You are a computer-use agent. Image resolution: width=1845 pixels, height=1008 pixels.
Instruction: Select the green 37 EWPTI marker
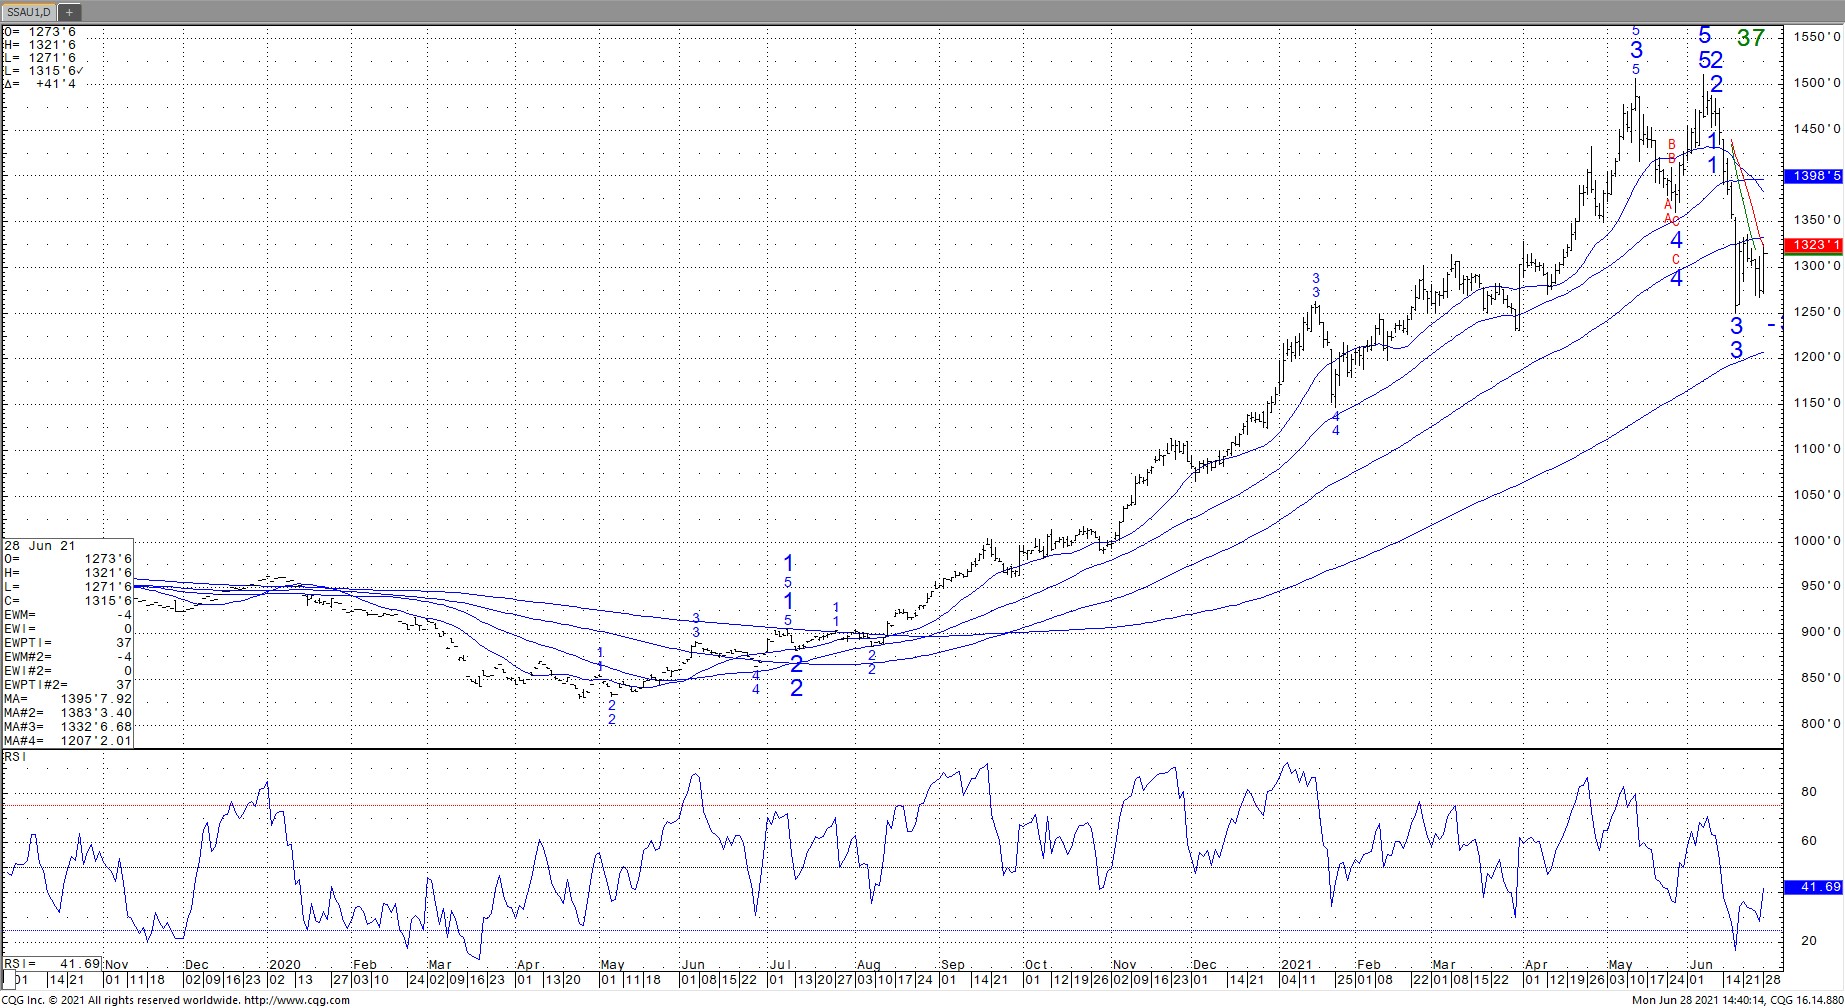point(1750,38)
